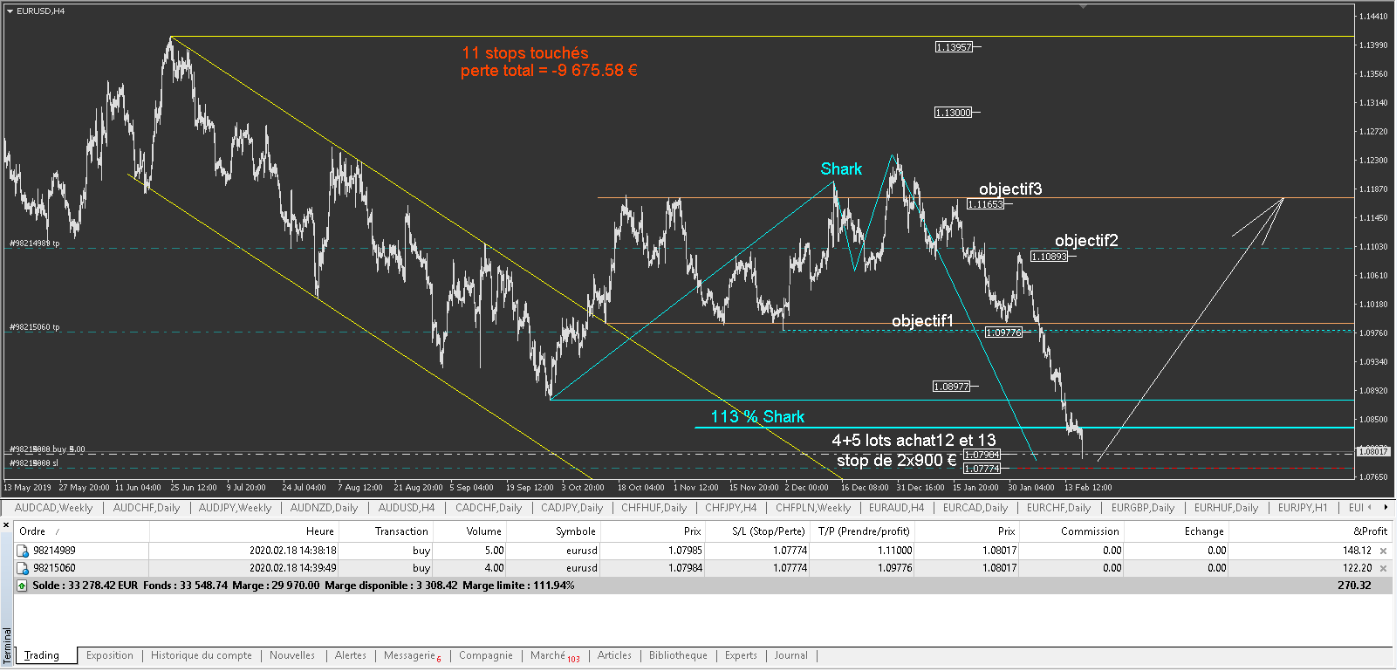Switch to CADJPY,Daily chart tab
This screenshot has width=1397, height=670.
(574, 508)
